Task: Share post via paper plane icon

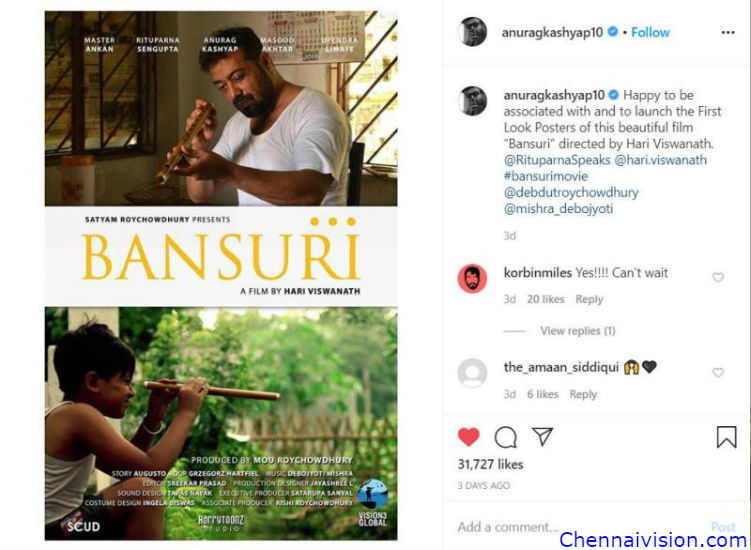Action: [x=542, y=436]
